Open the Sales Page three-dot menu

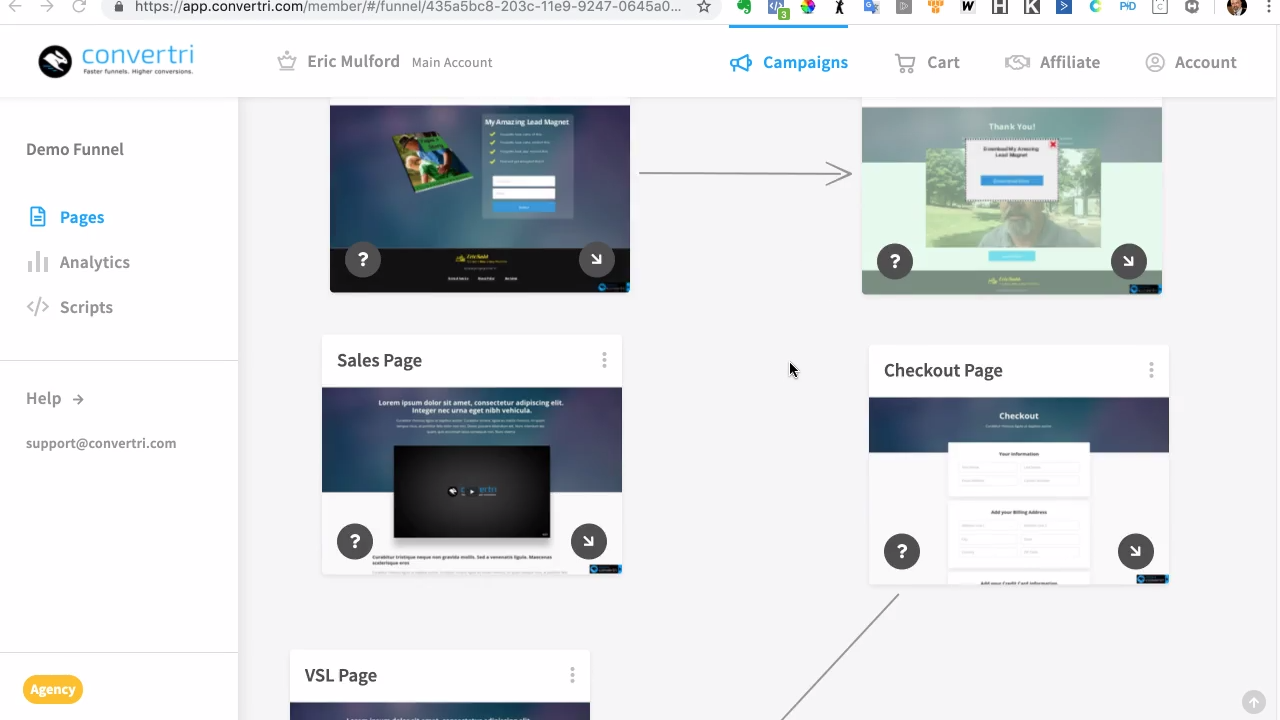click(x=604, y=360)
